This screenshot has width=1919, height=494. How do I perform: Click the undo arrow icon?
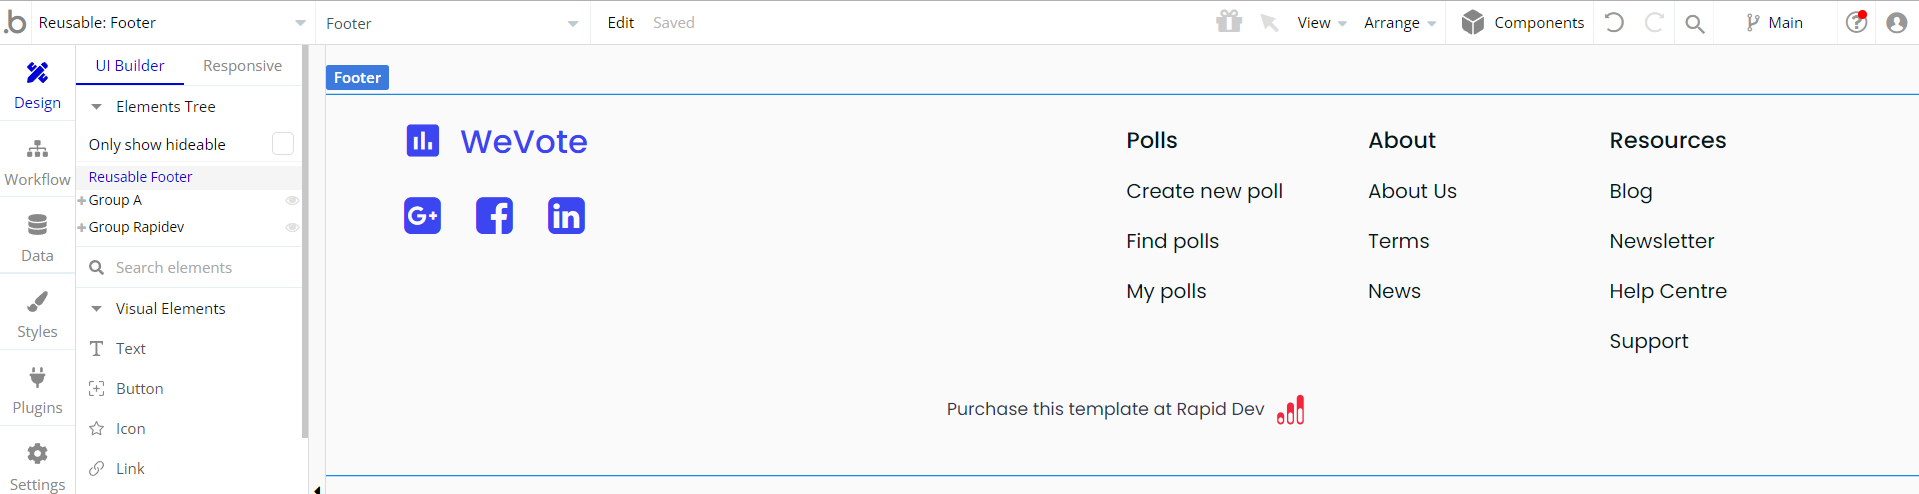(x=1614, y=22)
